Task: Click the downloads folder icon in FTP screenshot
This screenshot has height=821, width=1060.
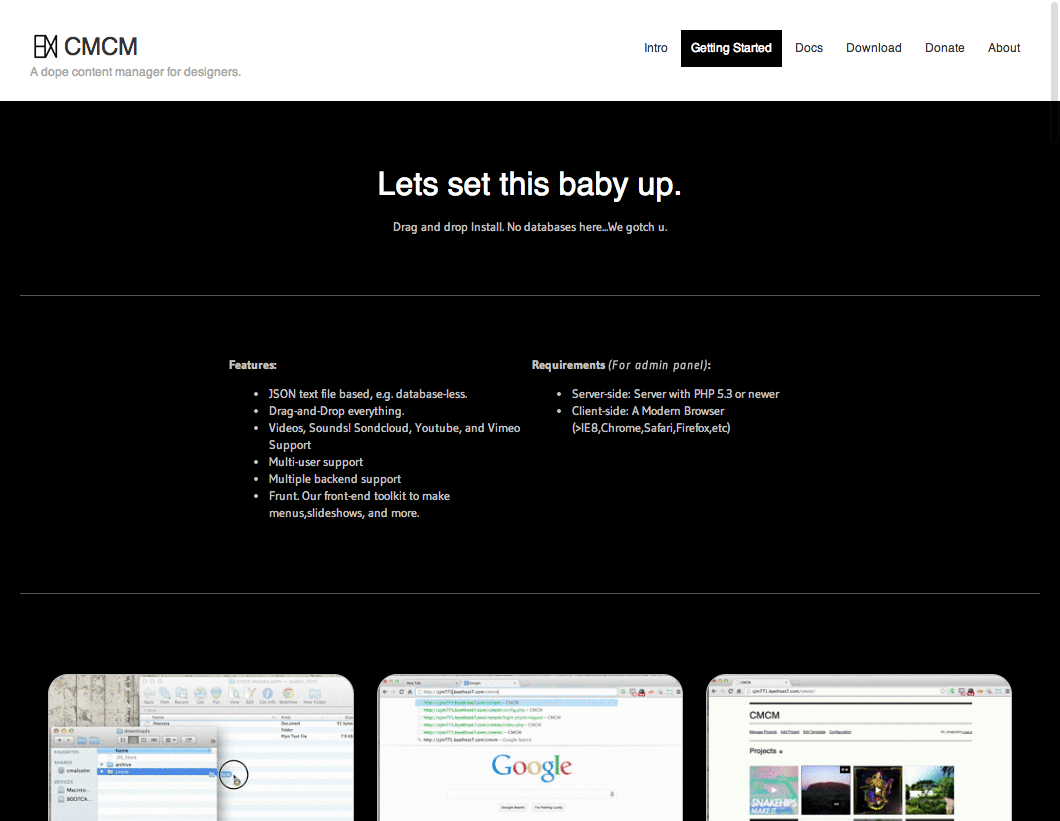Action: coord(118,731)
